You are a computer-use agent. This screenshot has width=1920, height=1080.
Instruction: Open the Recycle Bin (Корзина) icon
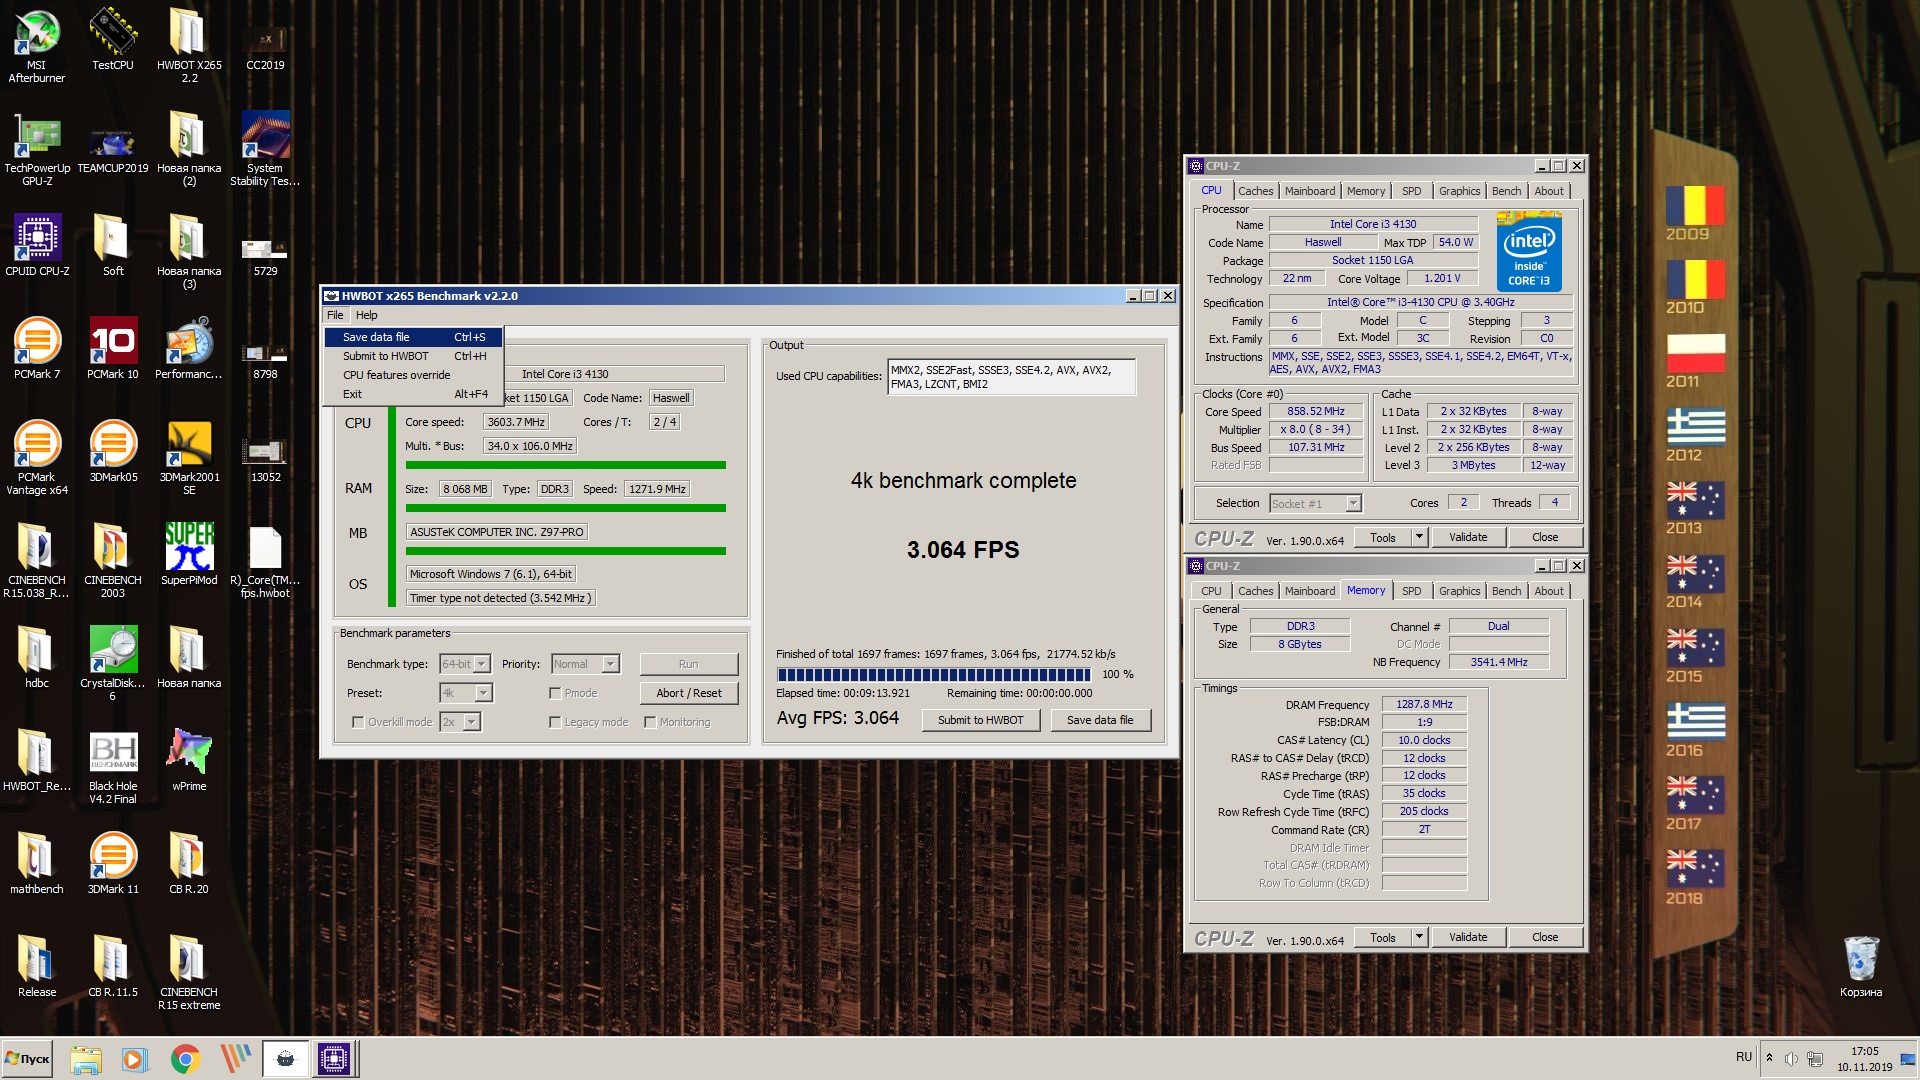pyautogui.click(x=1861, y=966)
